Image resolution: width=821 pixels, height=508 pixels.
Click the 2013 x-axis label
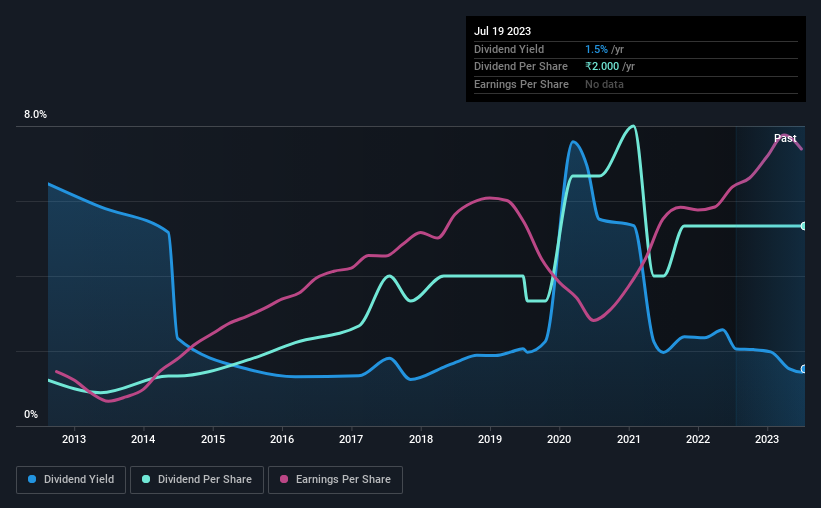tap(74, 439)
